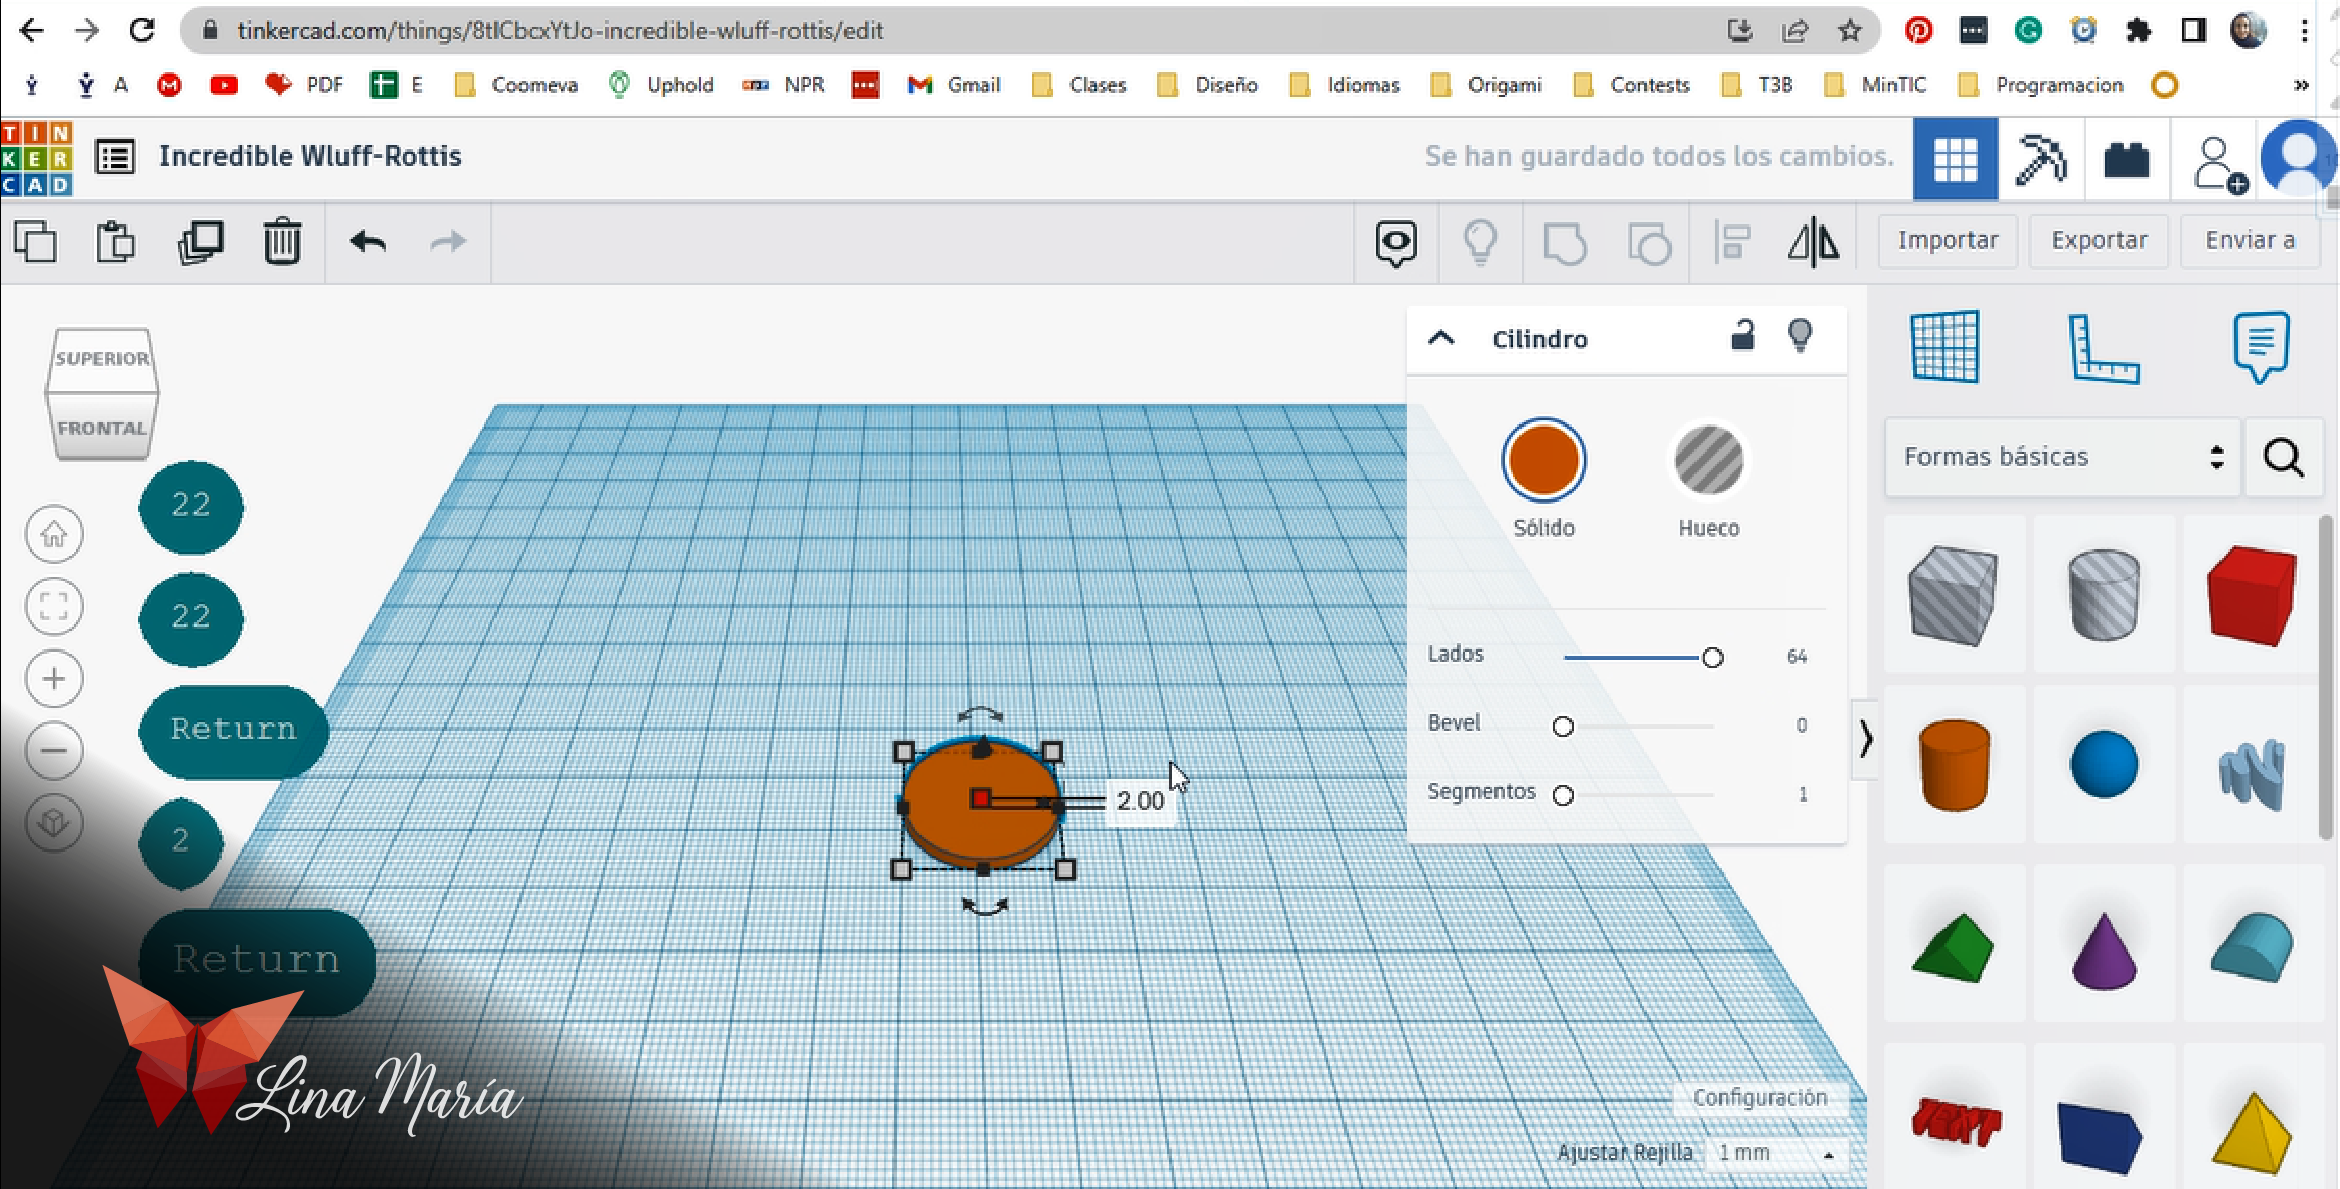Screen dimensions: 2340x1189
Task: Click the hide objects tool icon
Action: coord(1479,240)
